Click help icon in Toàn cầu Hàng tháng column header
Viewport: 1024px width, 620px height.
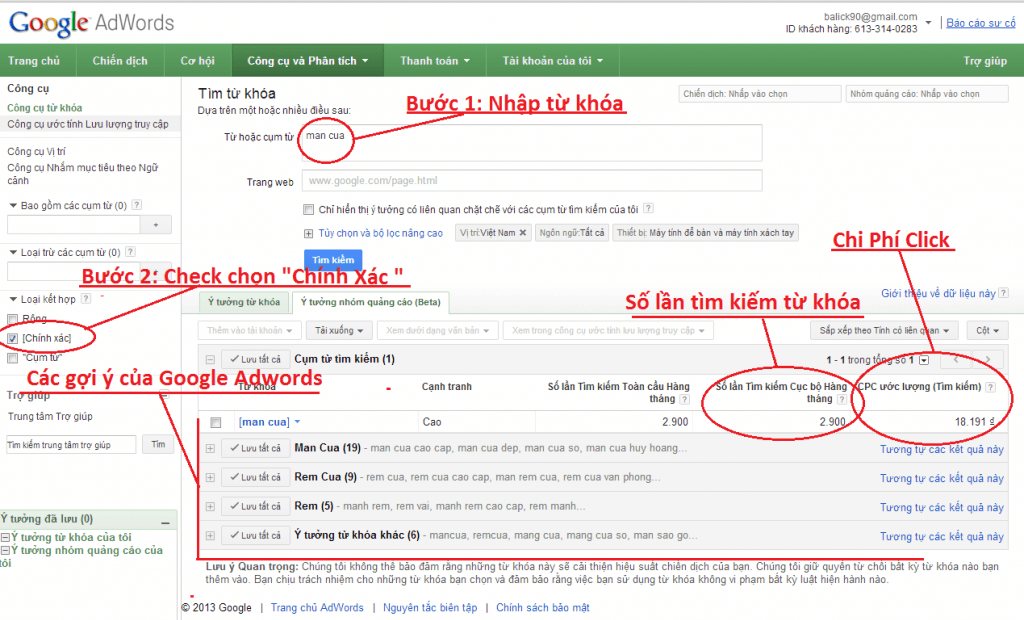point(684,399)
